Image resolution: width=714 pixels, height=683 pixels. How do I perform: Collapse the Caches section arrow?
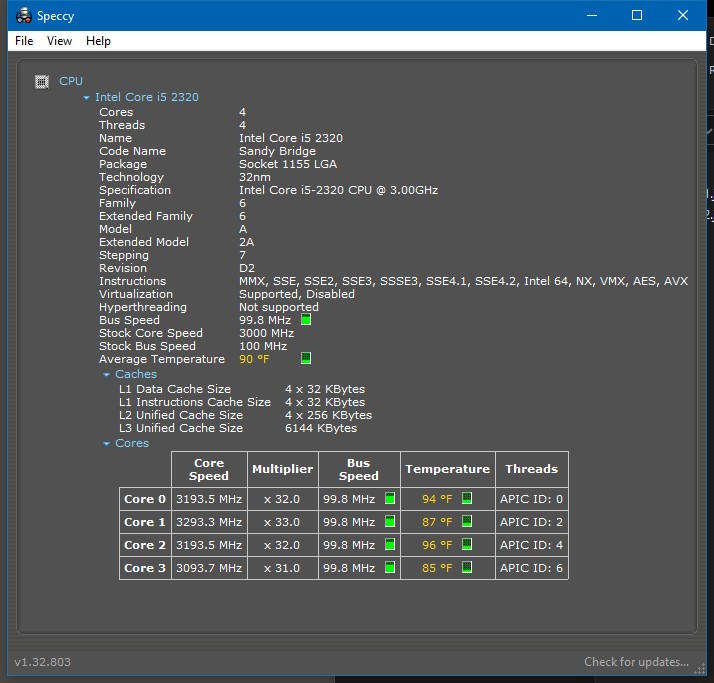click(107, 375)
